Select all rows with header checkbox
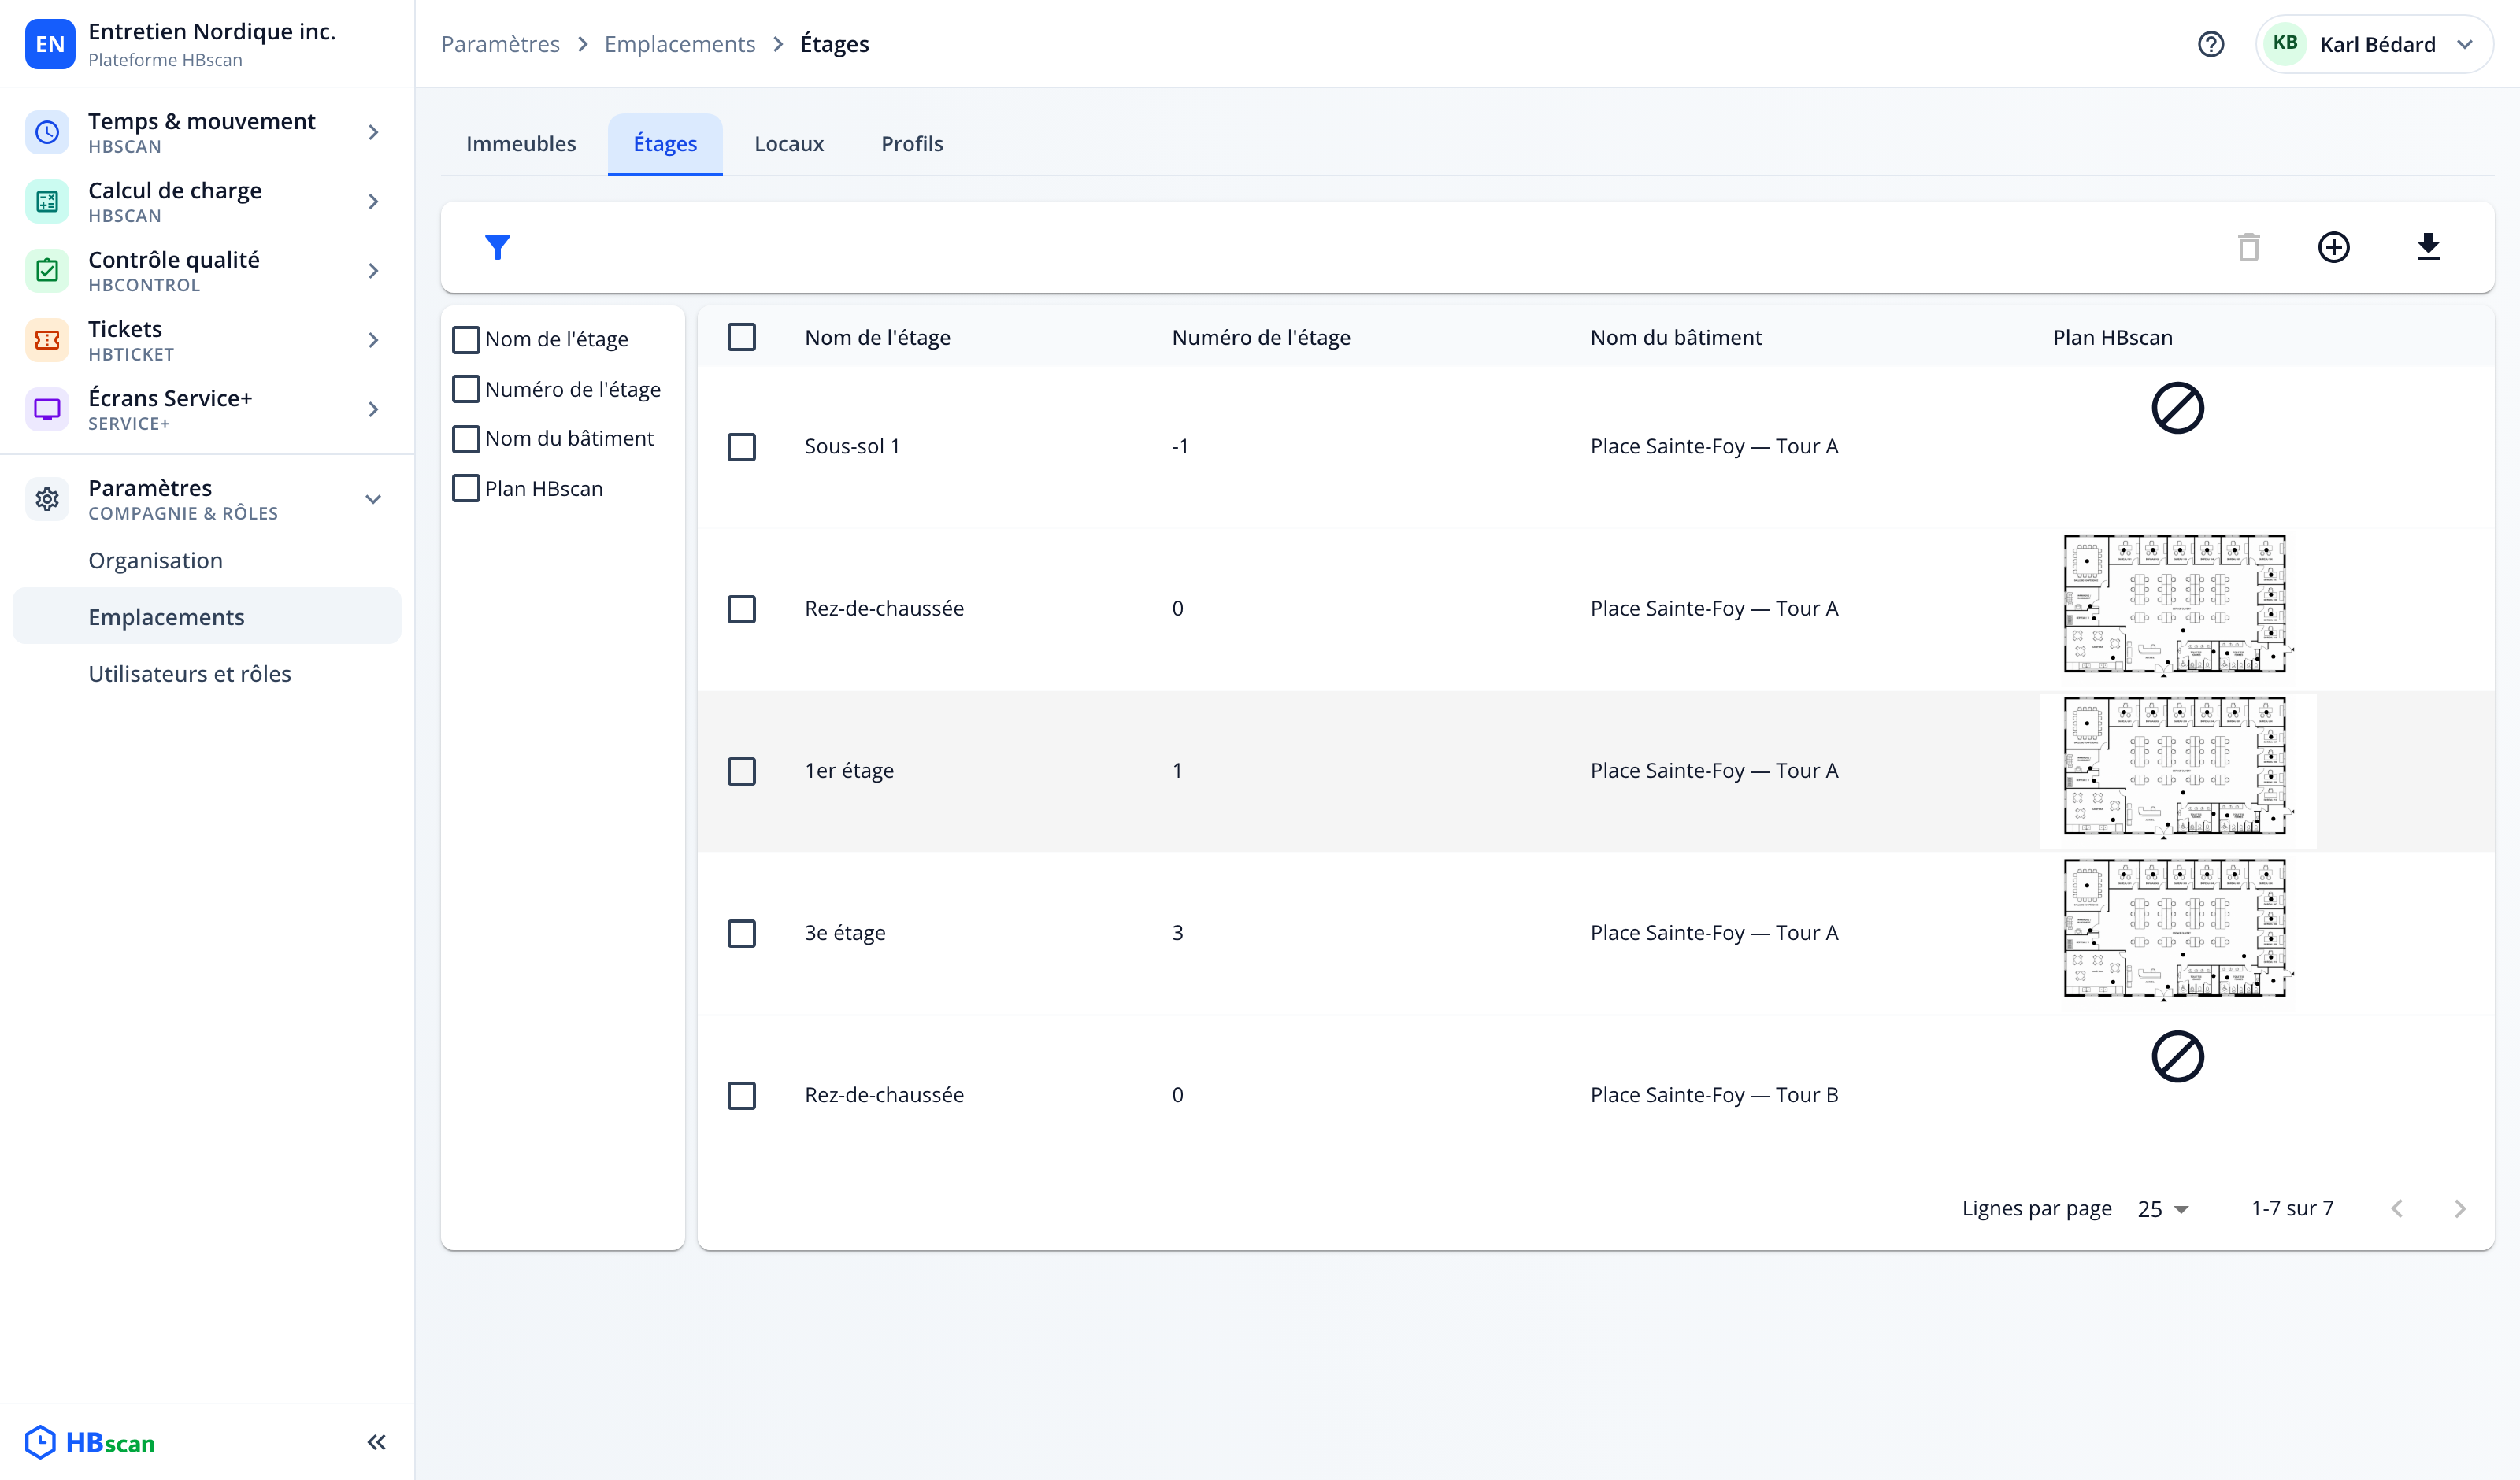The image size is (2520, 1480). click(x=741, y=337)
